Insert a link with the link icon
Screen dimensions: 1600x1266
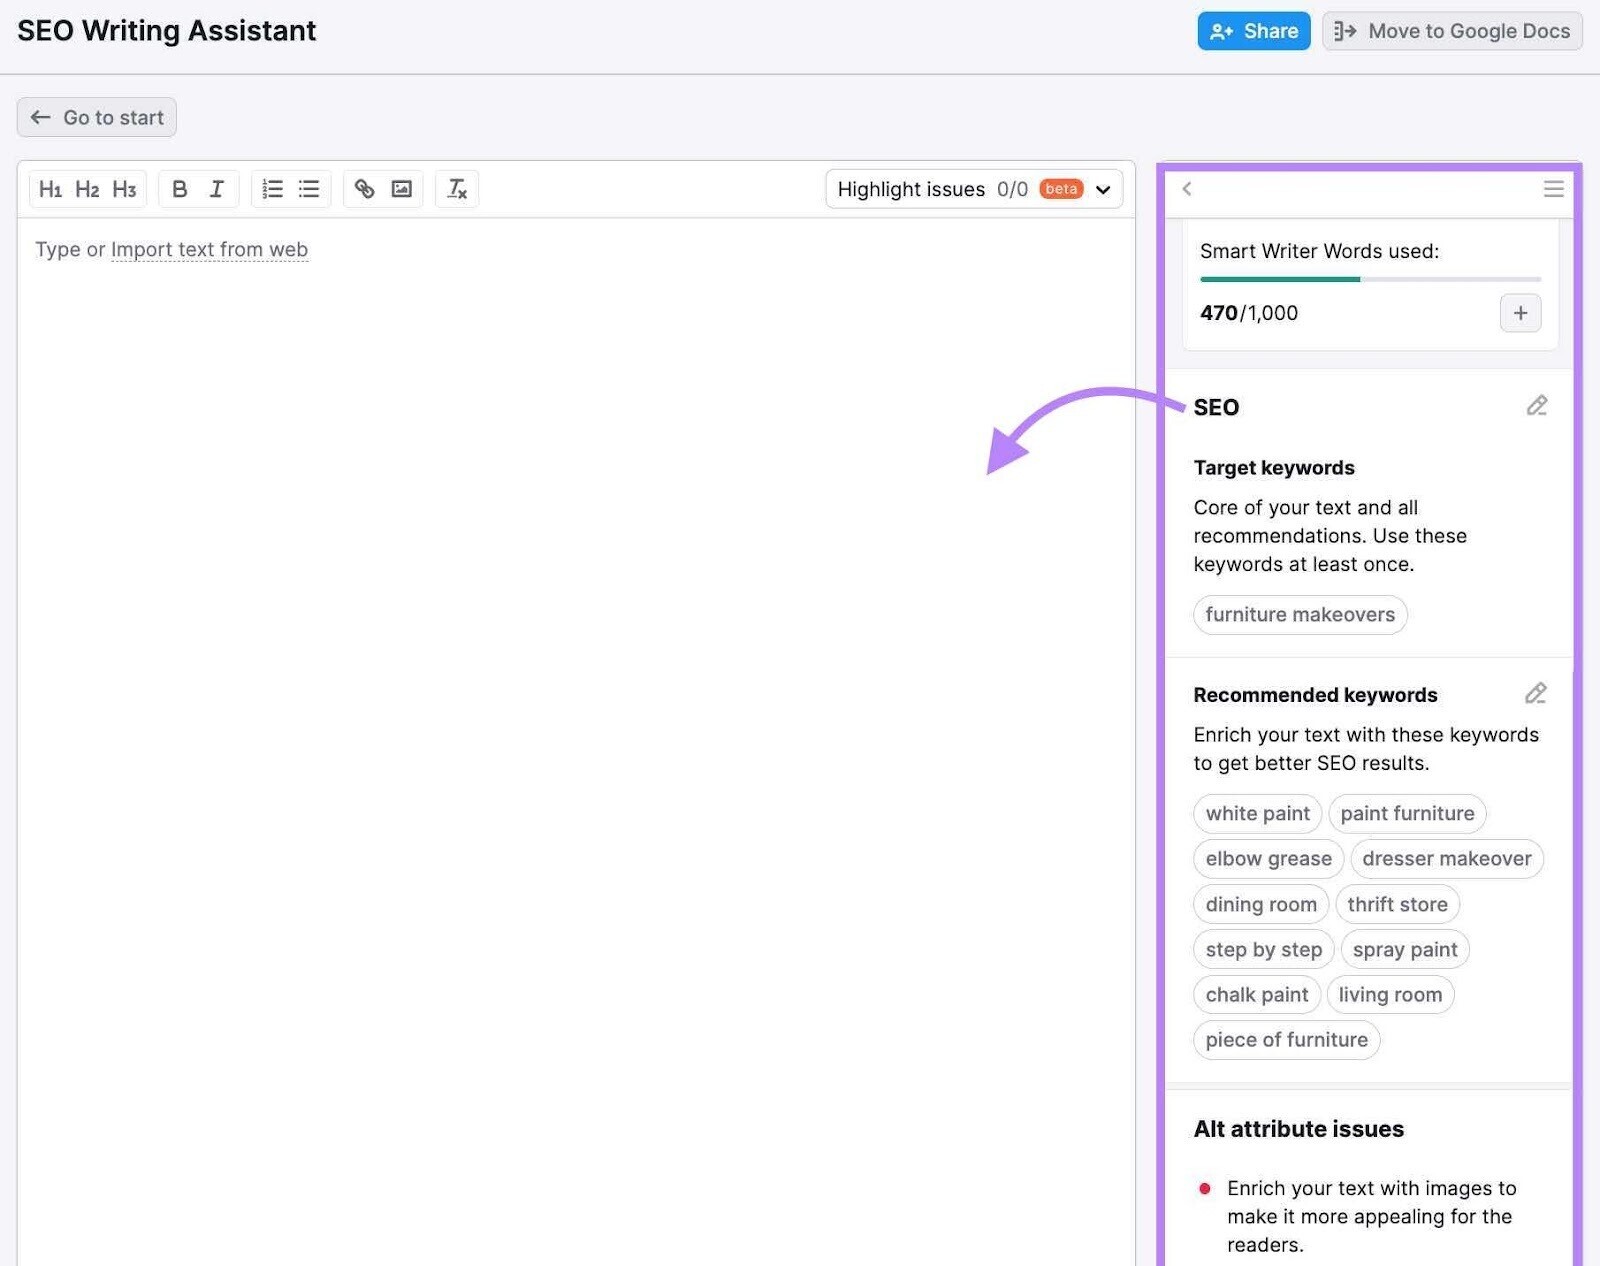364,188
